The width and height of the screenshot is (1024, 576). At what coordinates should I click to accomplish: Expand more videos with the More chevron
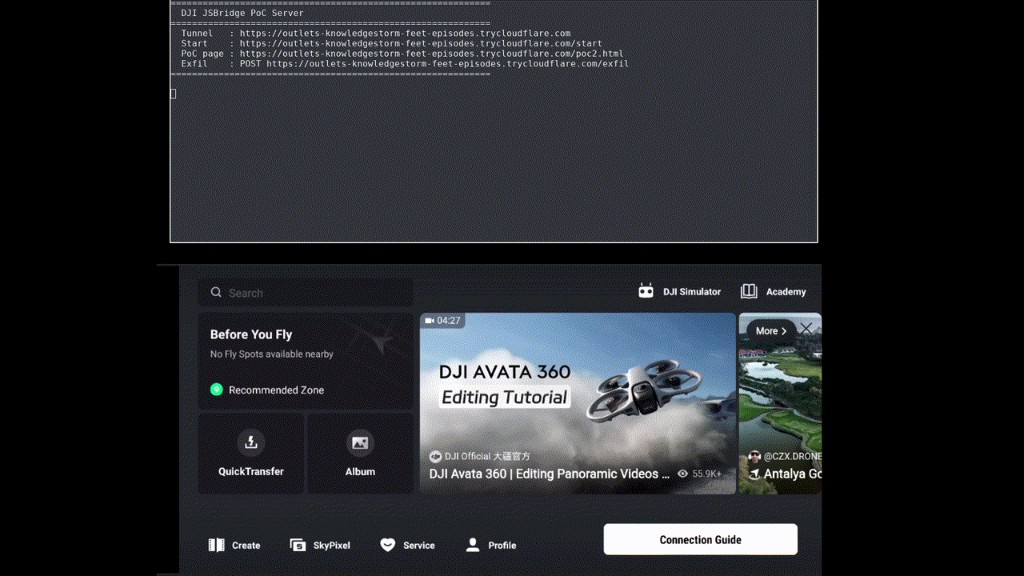pos(771,331)
